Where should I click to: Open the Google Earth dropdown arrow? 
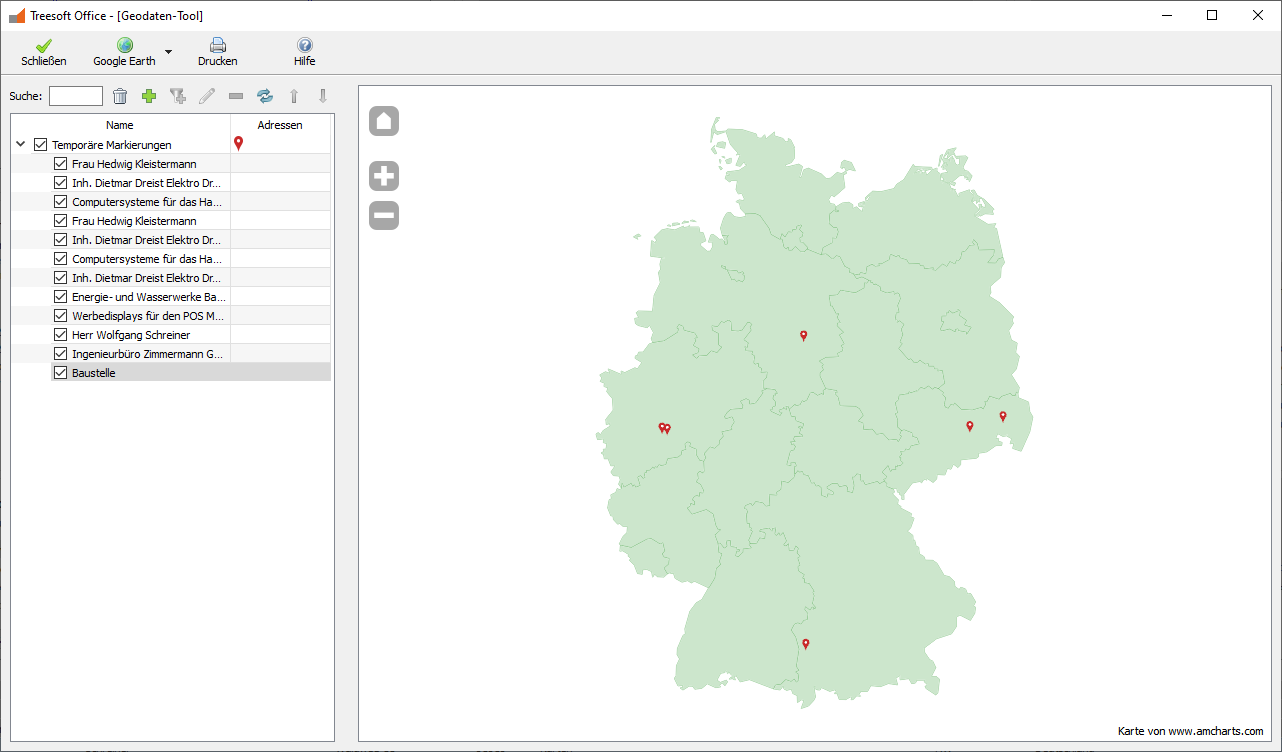pos(168,52)
